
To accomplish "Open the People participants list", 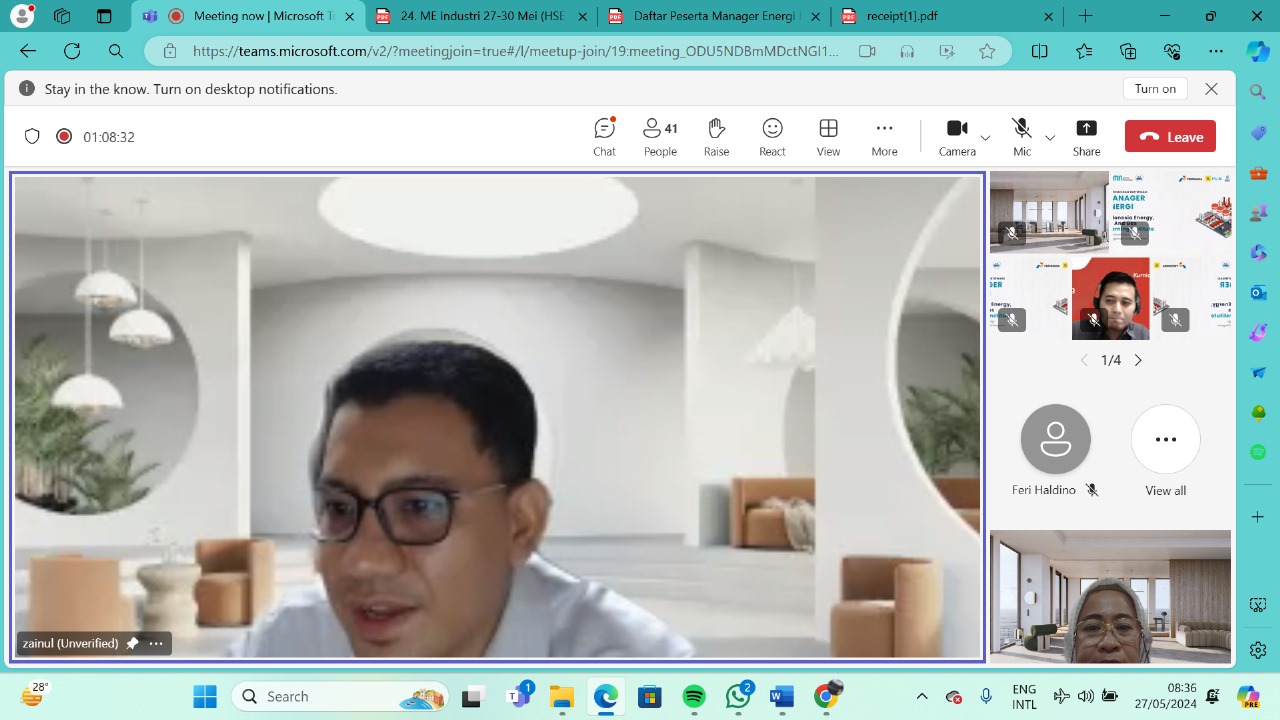I will 660,137.
